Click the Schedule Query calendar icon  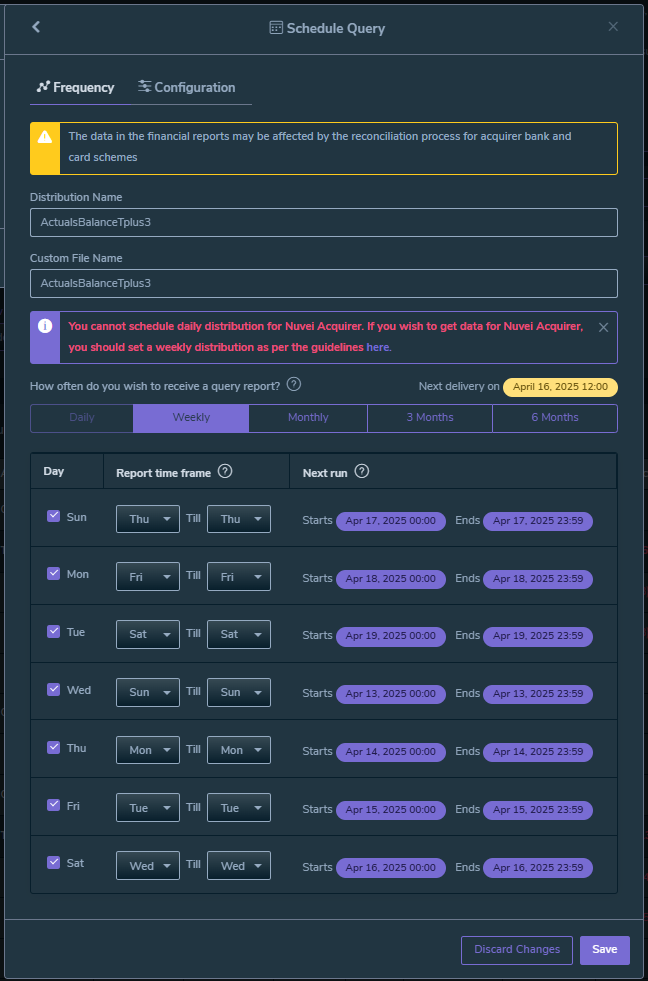[x=276, y=28]
